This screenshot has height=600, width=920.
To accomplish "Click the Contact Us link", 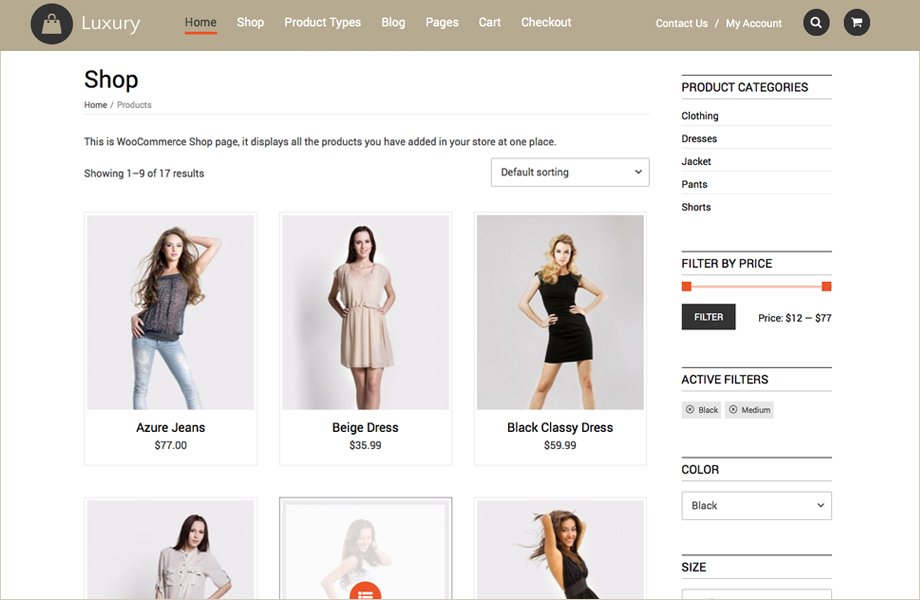I will 681,23.
